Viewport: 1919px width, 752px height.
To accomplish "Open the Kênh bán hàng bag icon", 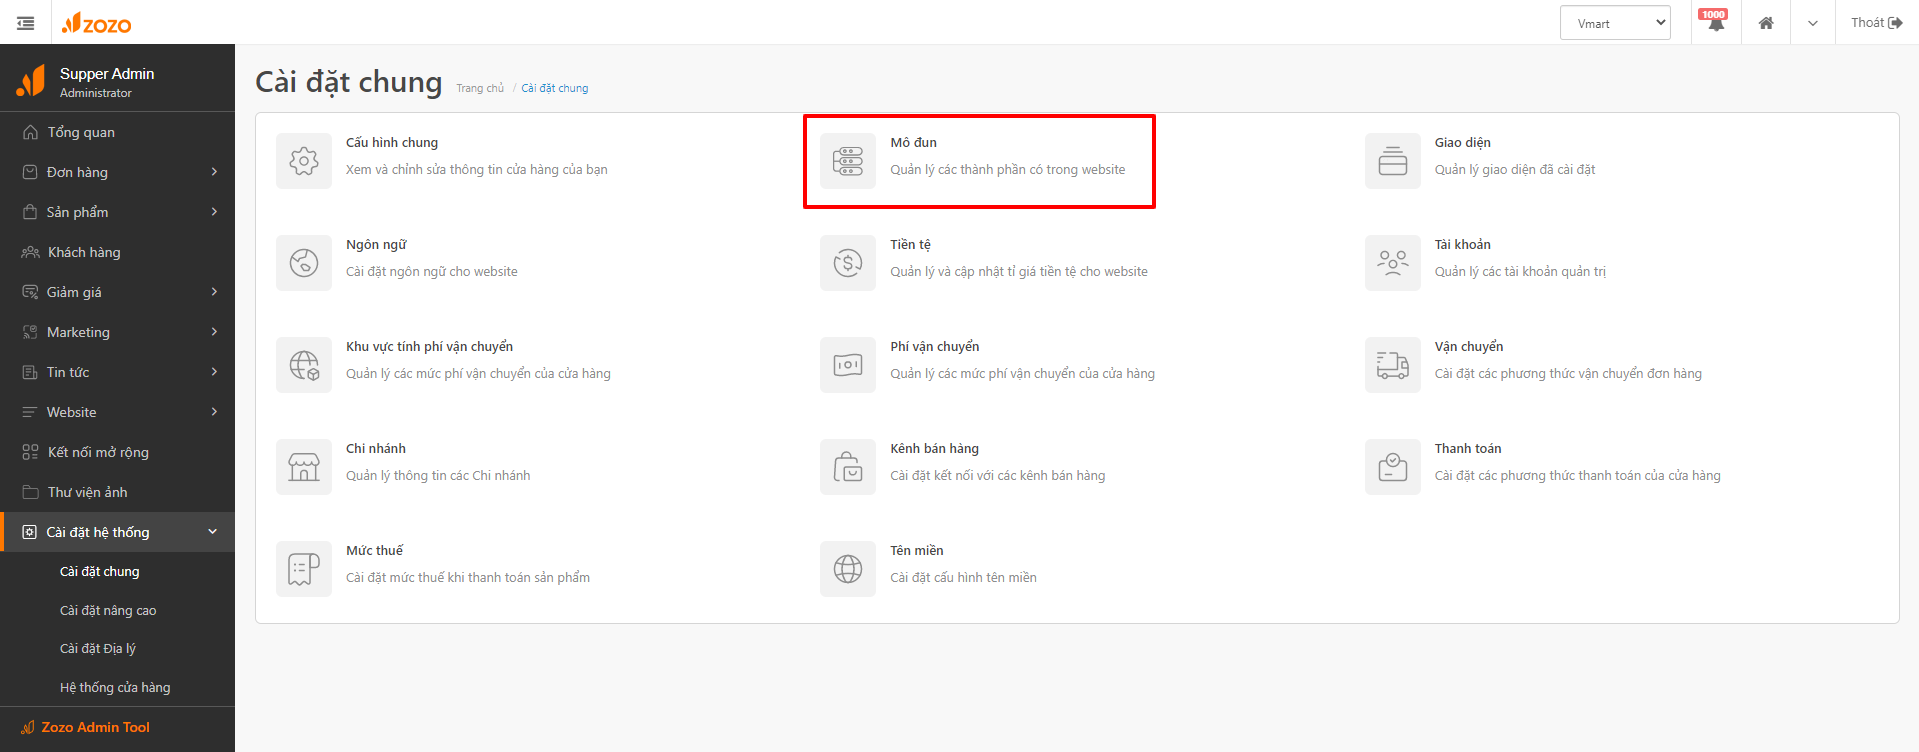I will (x=848, y=467).
